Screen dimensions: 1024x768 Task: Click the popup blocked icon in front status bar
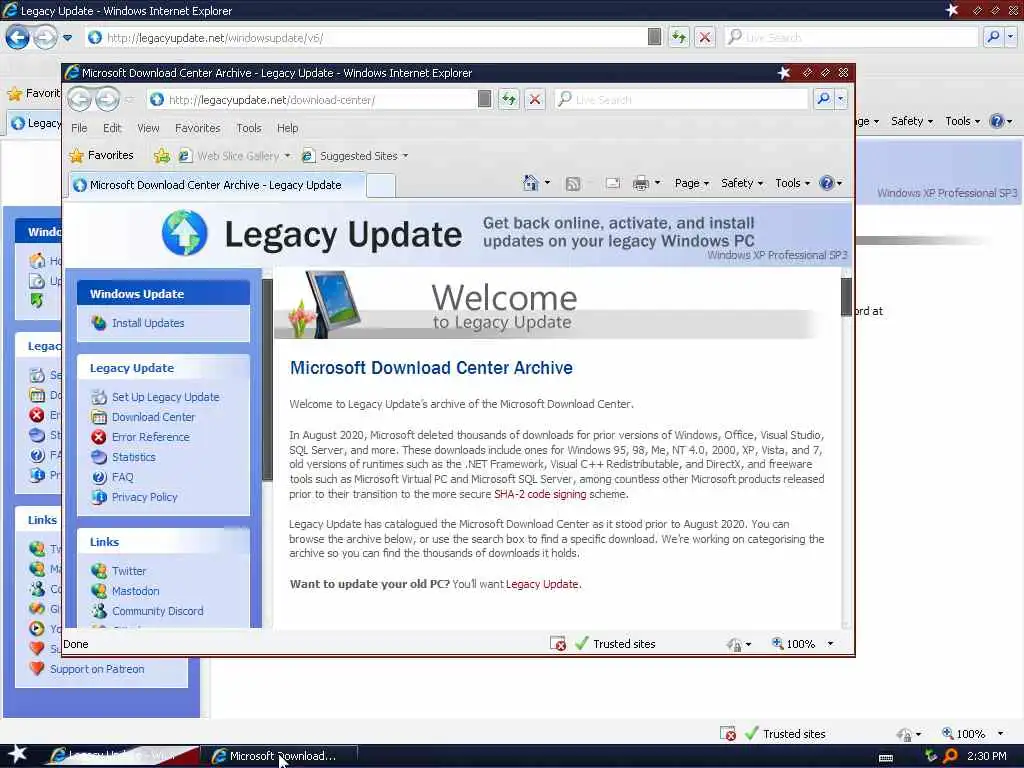click(558, 644)
